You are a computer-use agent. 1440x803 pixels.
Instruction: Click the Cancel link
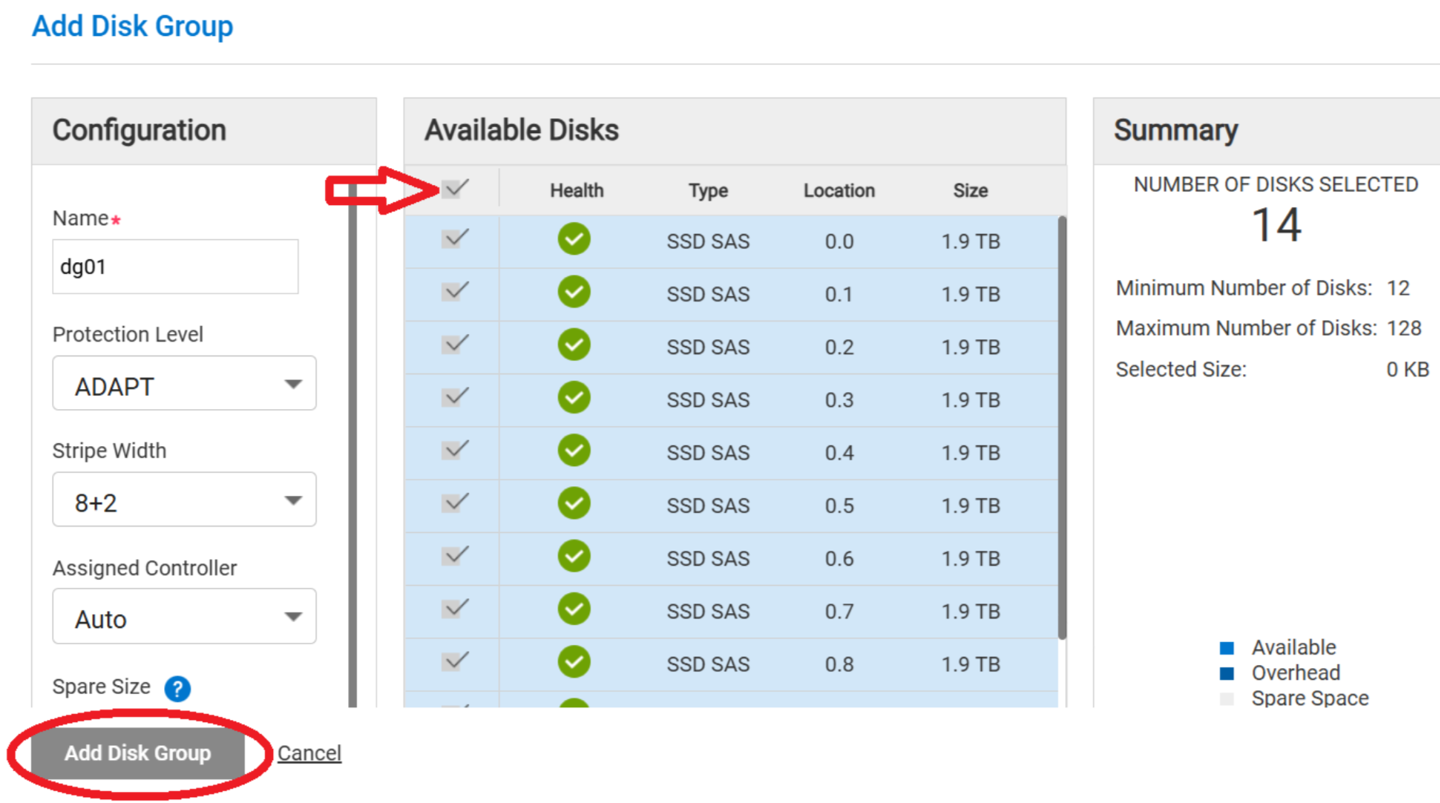pos(309,752)
